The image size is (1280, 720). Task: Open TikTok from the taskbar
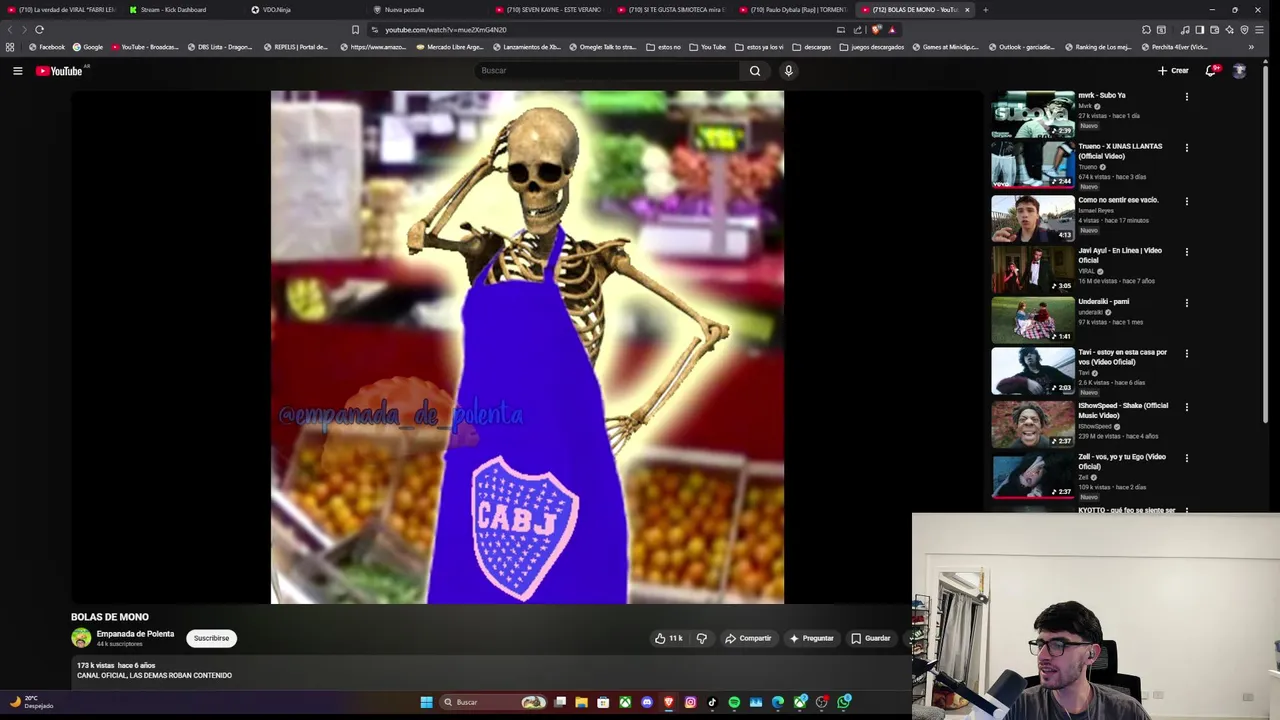point(712,702)
